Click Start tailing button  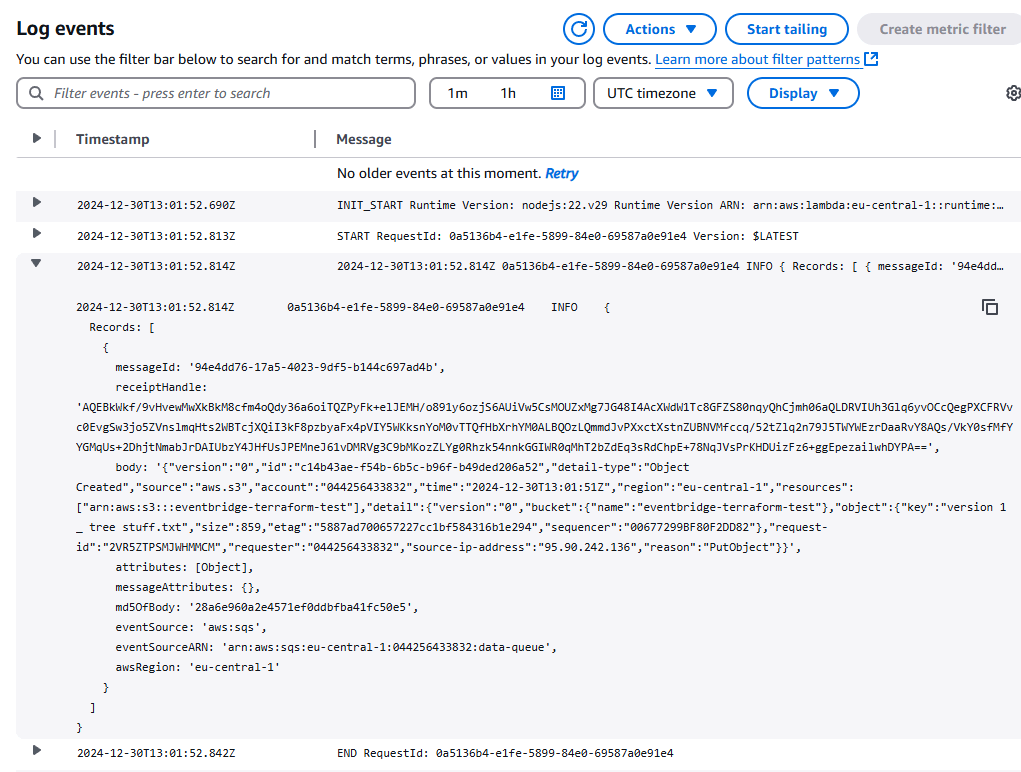pyautogui.click(x=787, y=29)
